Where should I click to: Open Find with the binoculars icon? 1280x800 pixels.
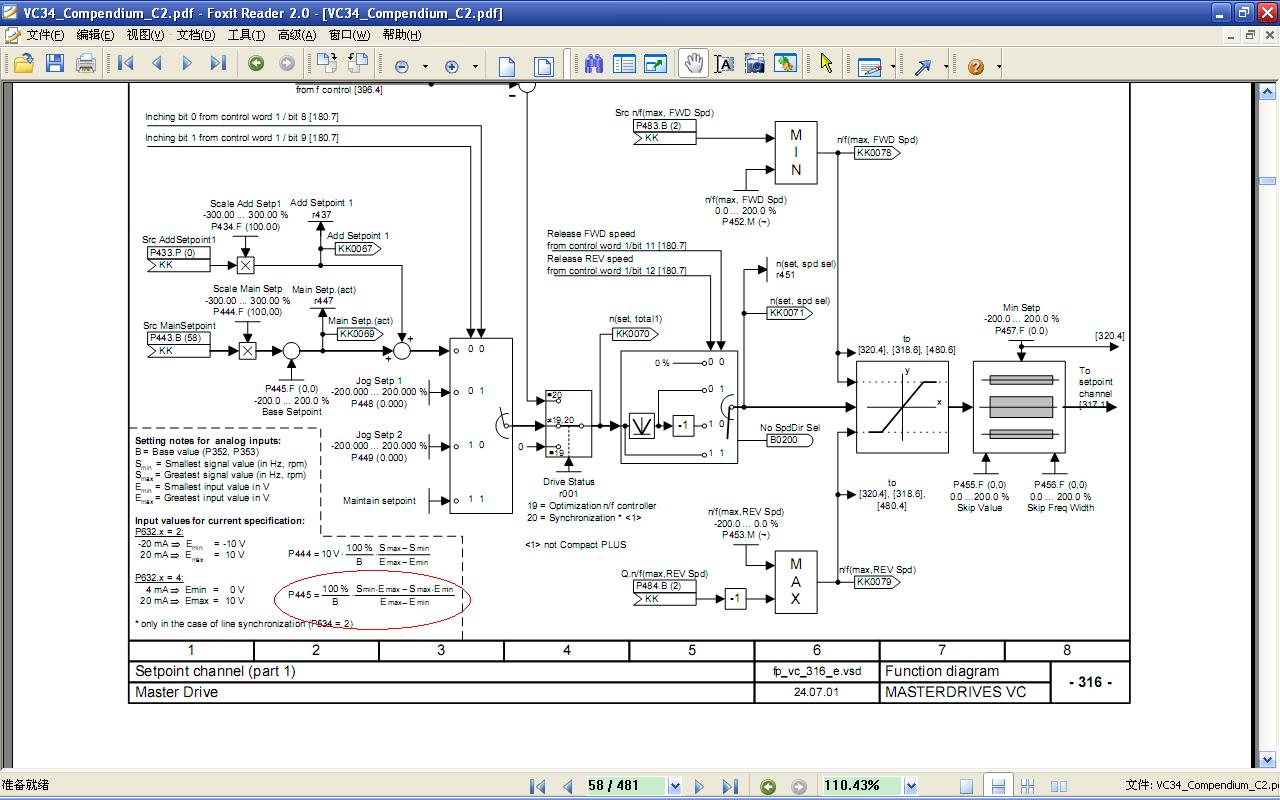tap(594, 64)
